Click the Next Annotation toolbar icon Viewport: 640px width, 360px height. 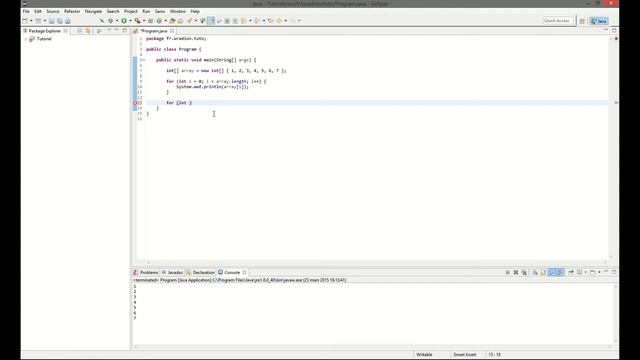[x=244, y=20]
